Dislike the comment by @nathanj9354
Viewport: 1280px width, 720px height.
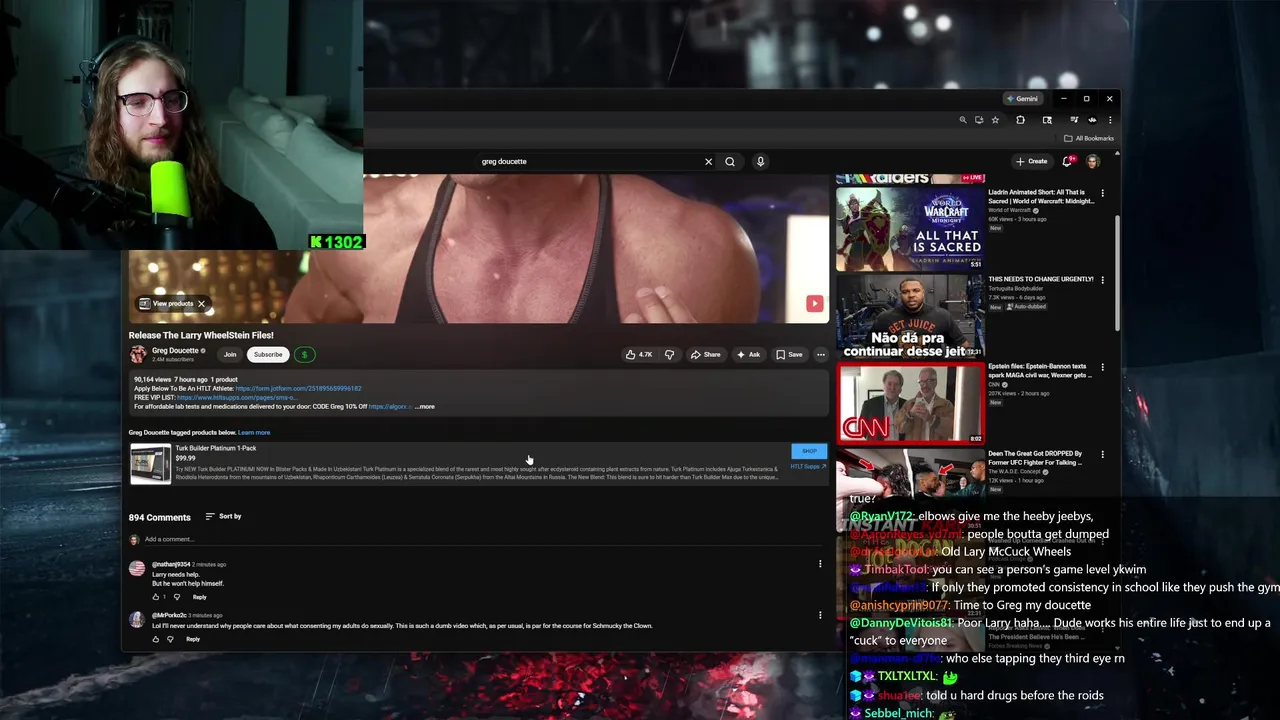(x=177, y=597)
